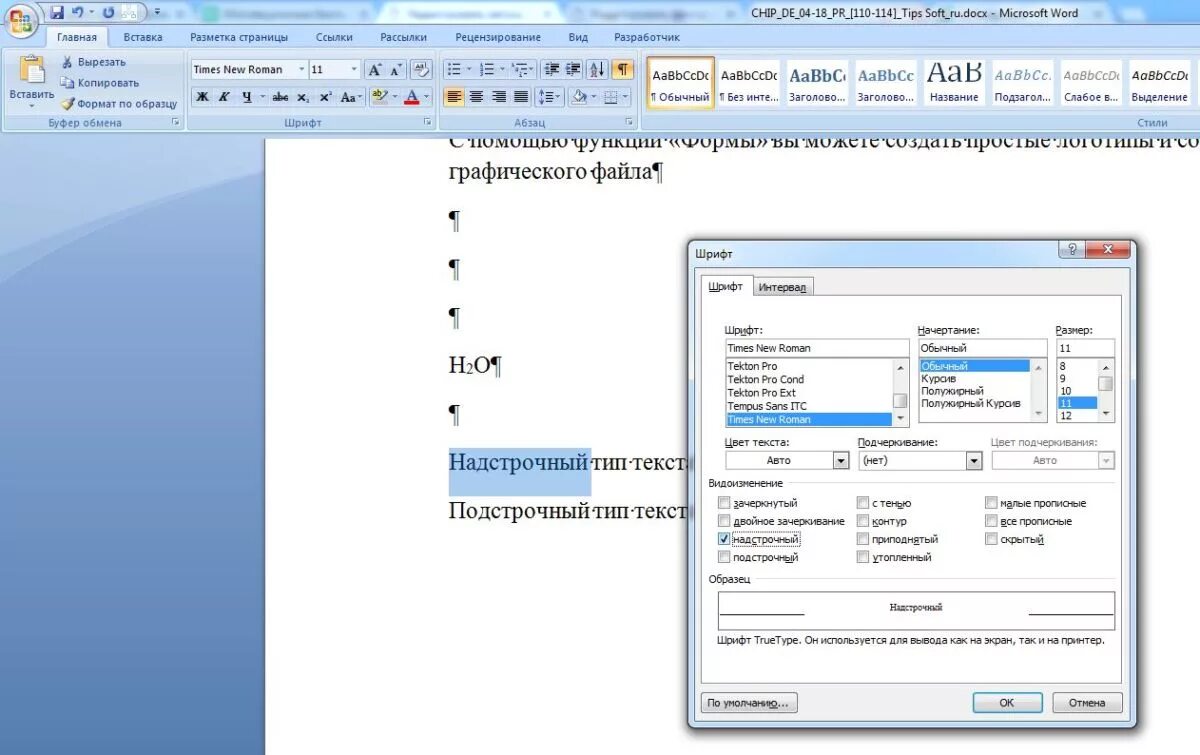Image resolution: width=1200 pixels, height=755 pixels.
Task: Click the По умолчанию button
Action: tap(749, 703)
